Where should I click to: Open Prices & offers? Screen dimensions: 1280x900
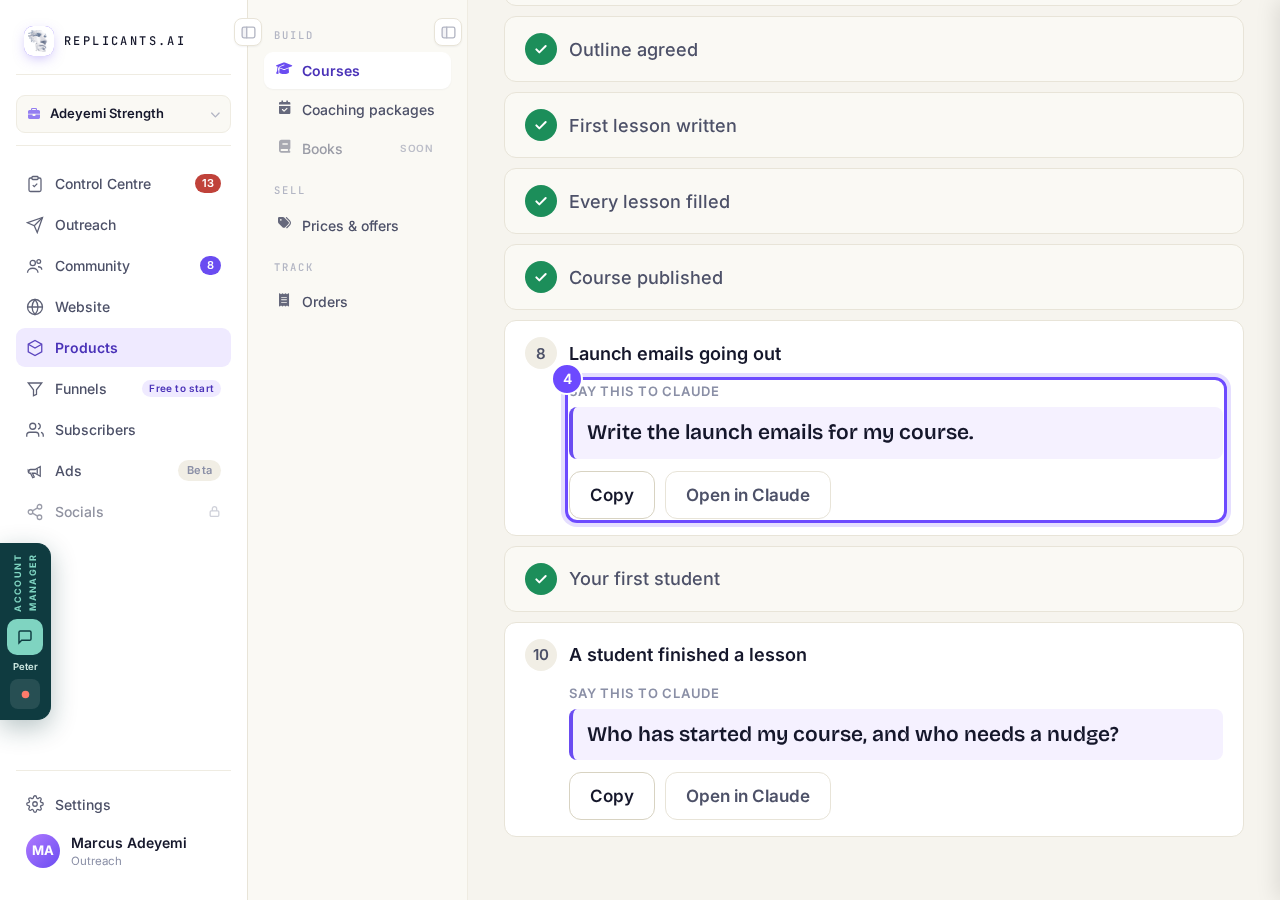click(x=357, y=225)
